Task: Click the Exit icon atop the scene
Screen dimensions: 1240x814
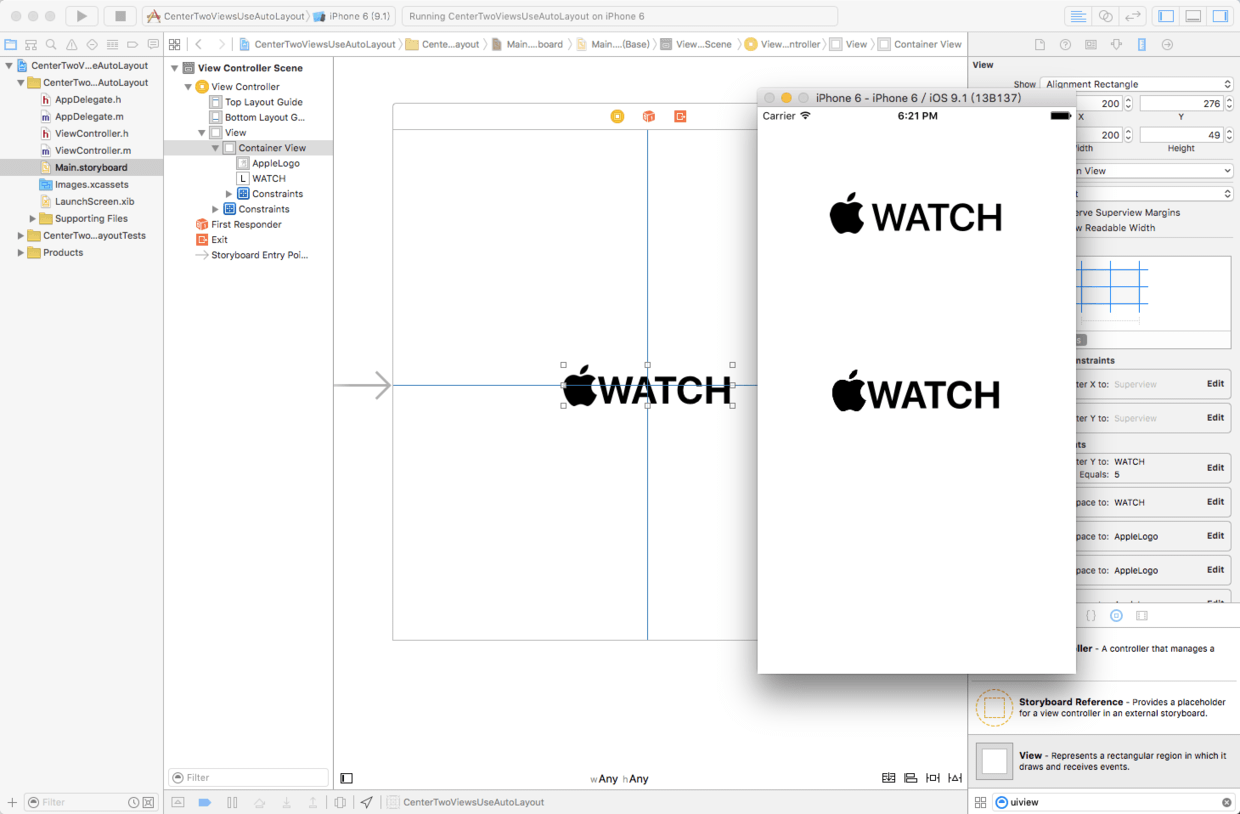Action: (x=680, y=117)
